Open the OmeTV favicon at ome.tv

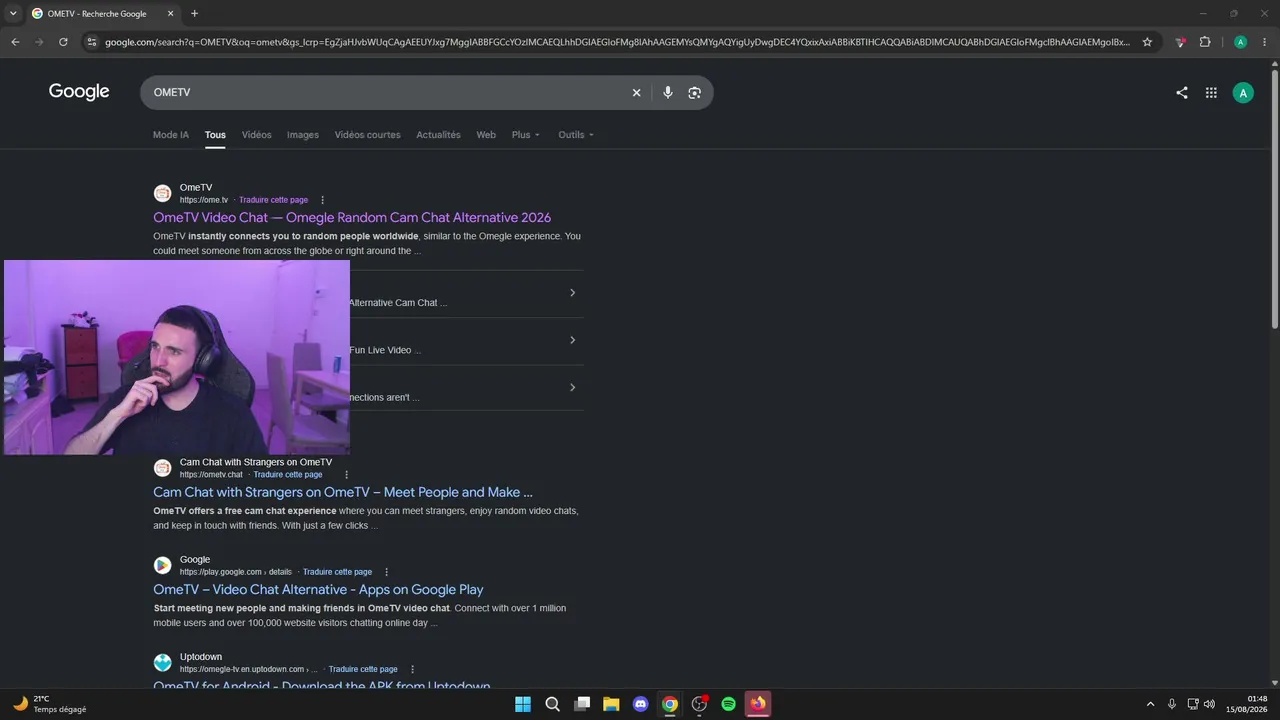coord(162,193)
